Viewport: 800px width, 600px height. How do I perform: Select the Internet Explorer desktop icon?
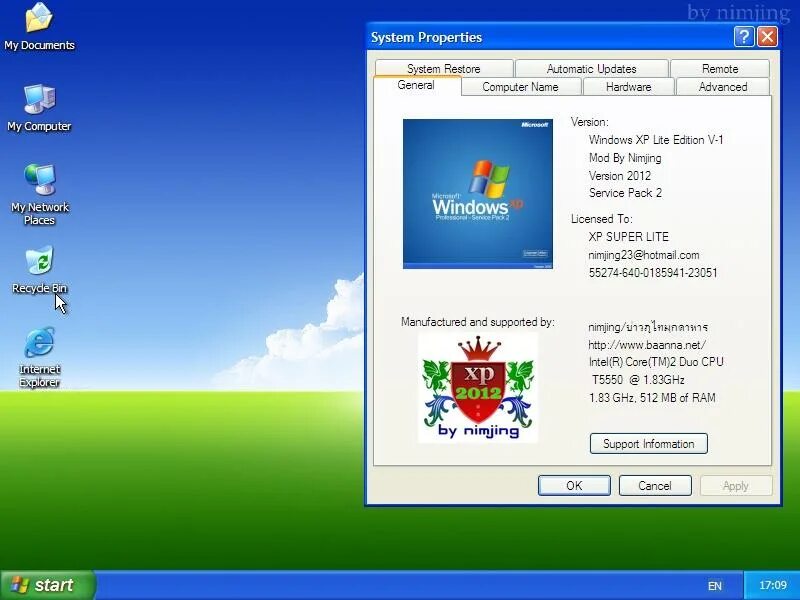pyautogui.click(x=39, y=357)
